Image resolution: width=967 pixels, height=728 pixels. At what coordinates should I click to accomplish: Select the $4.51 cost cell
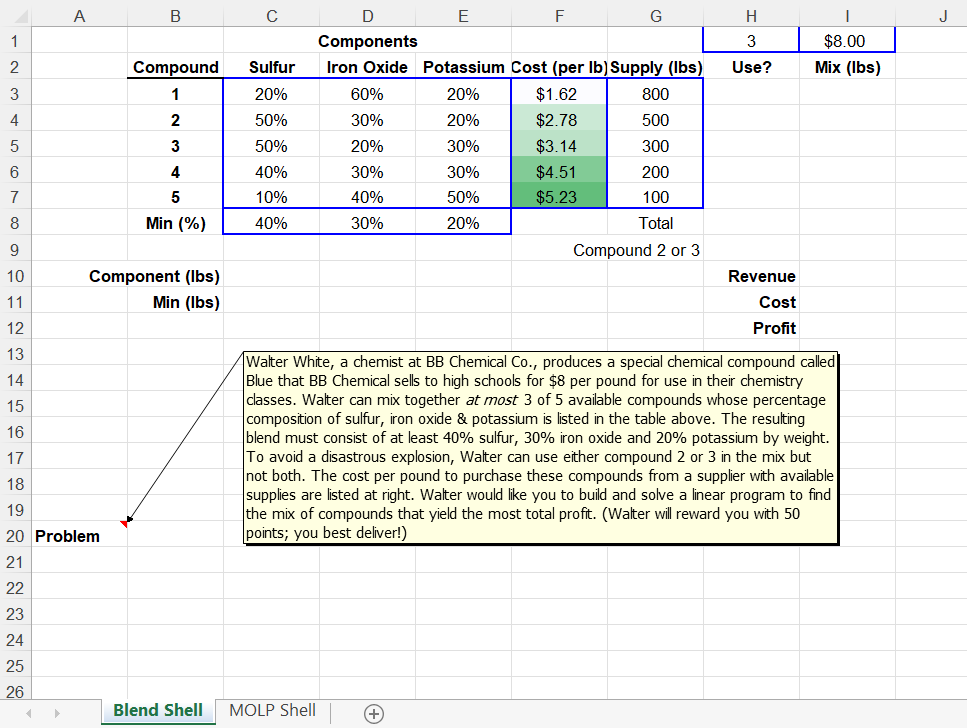point(559,172)
